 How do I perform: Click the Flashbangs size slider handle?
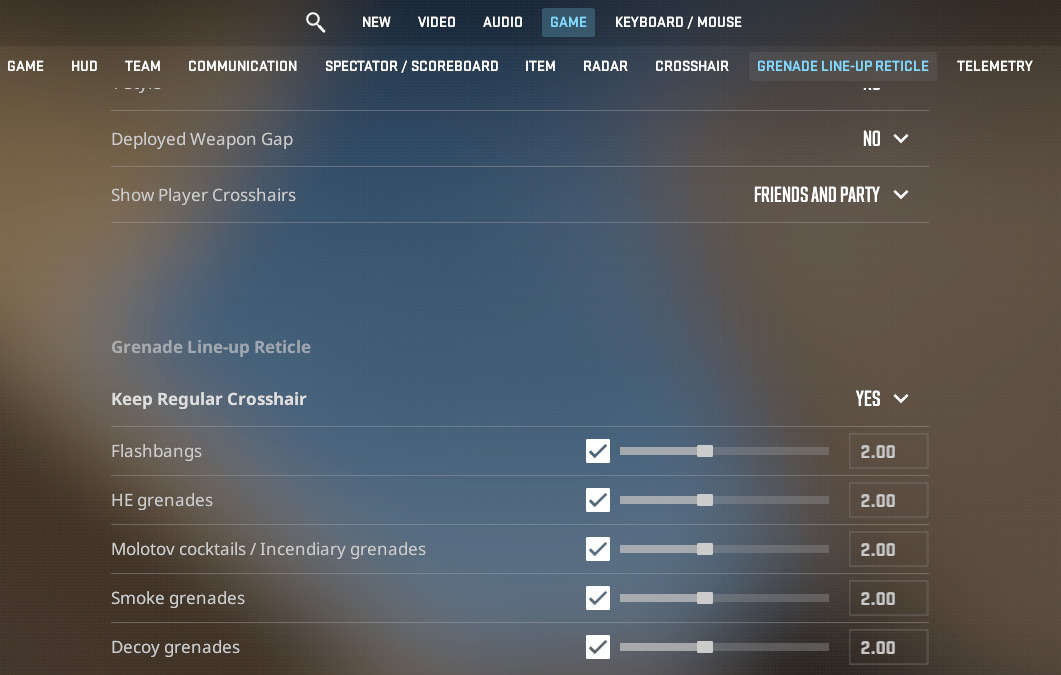pos(705,451)
